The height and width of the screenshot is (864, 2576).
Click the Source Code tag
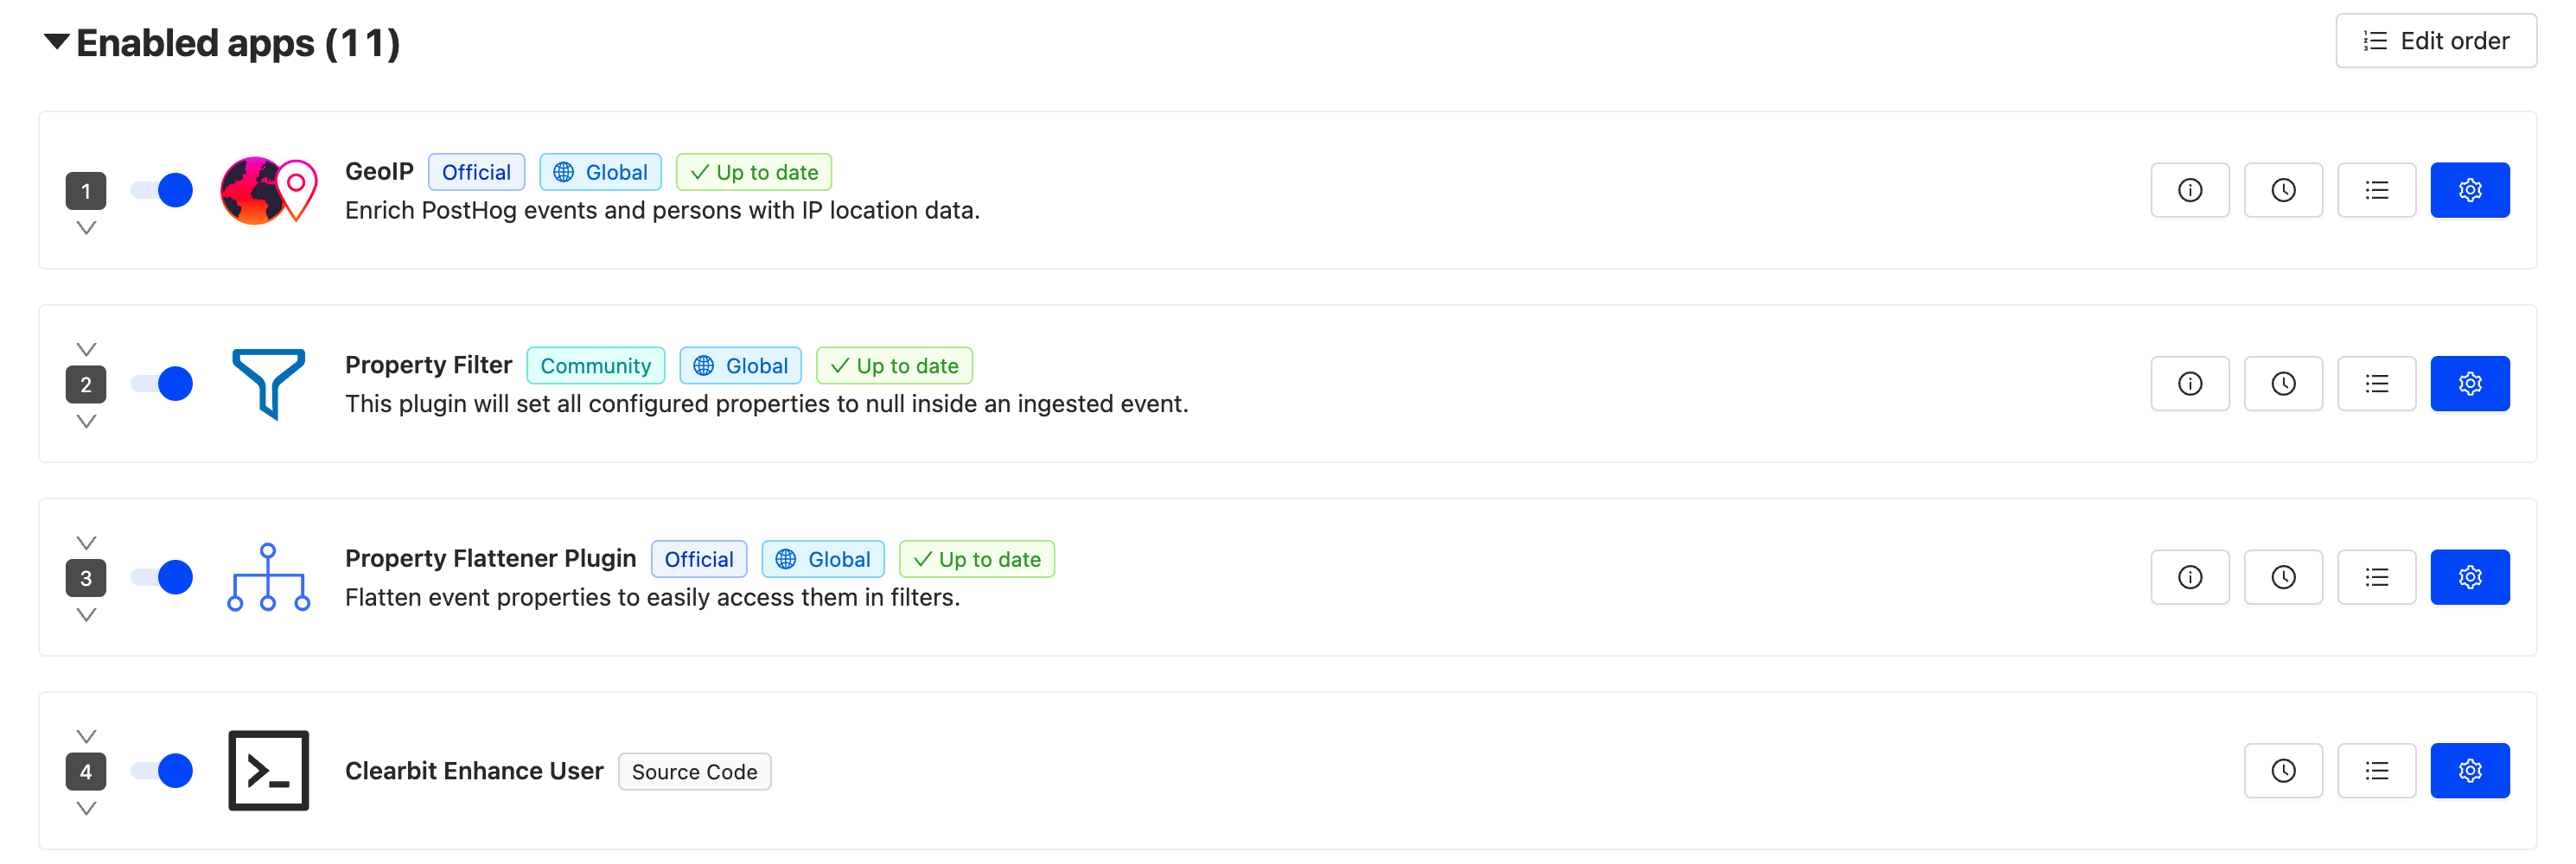point(694,772)
